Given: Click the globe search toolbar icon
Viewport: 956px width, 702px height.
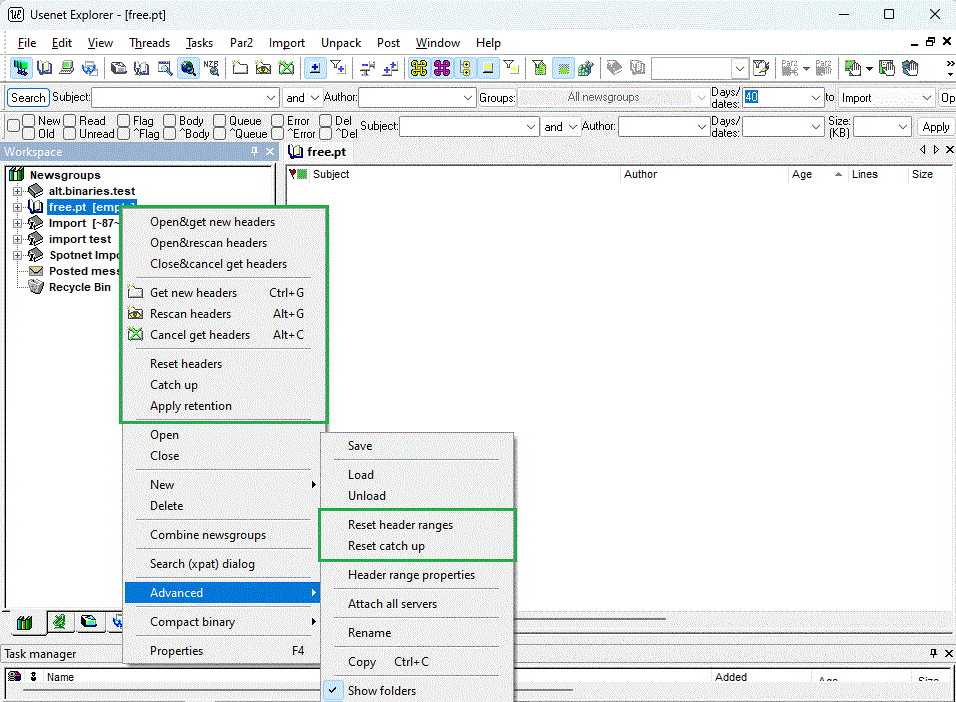Looking at the screenshot, I should pos(188,68).
